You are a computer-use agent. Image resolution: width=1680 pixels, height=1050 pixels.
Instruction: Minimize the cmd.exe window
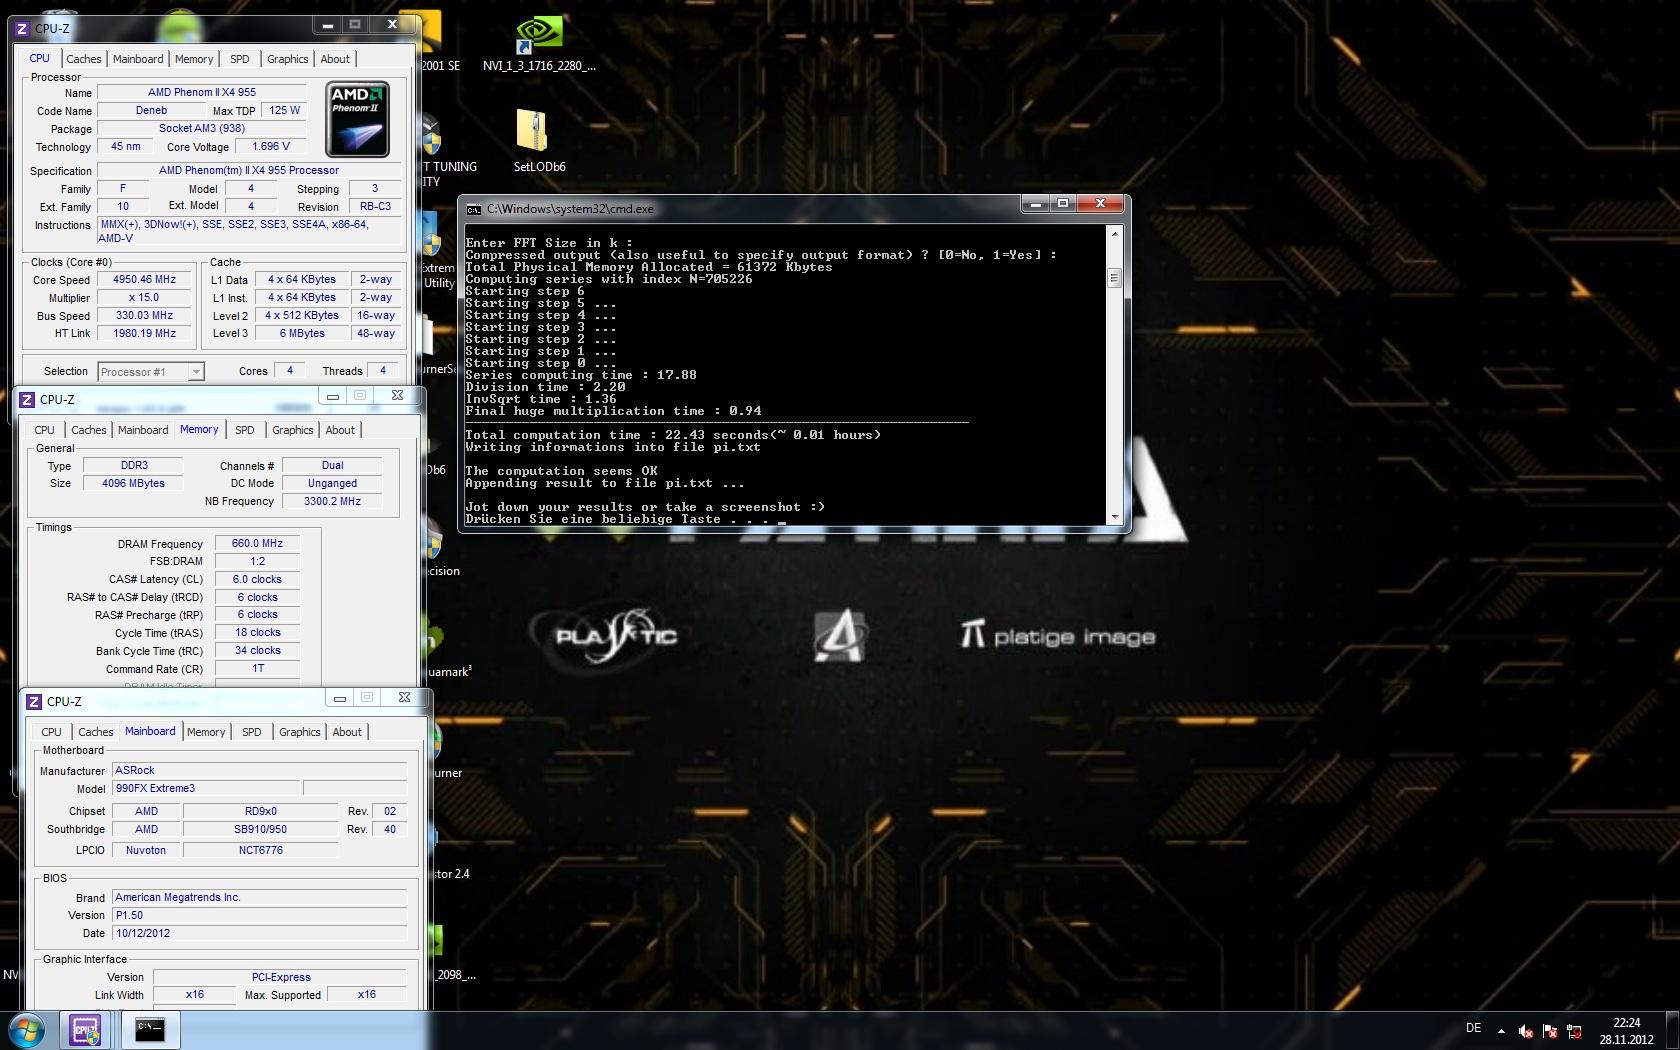point(1036,204)
